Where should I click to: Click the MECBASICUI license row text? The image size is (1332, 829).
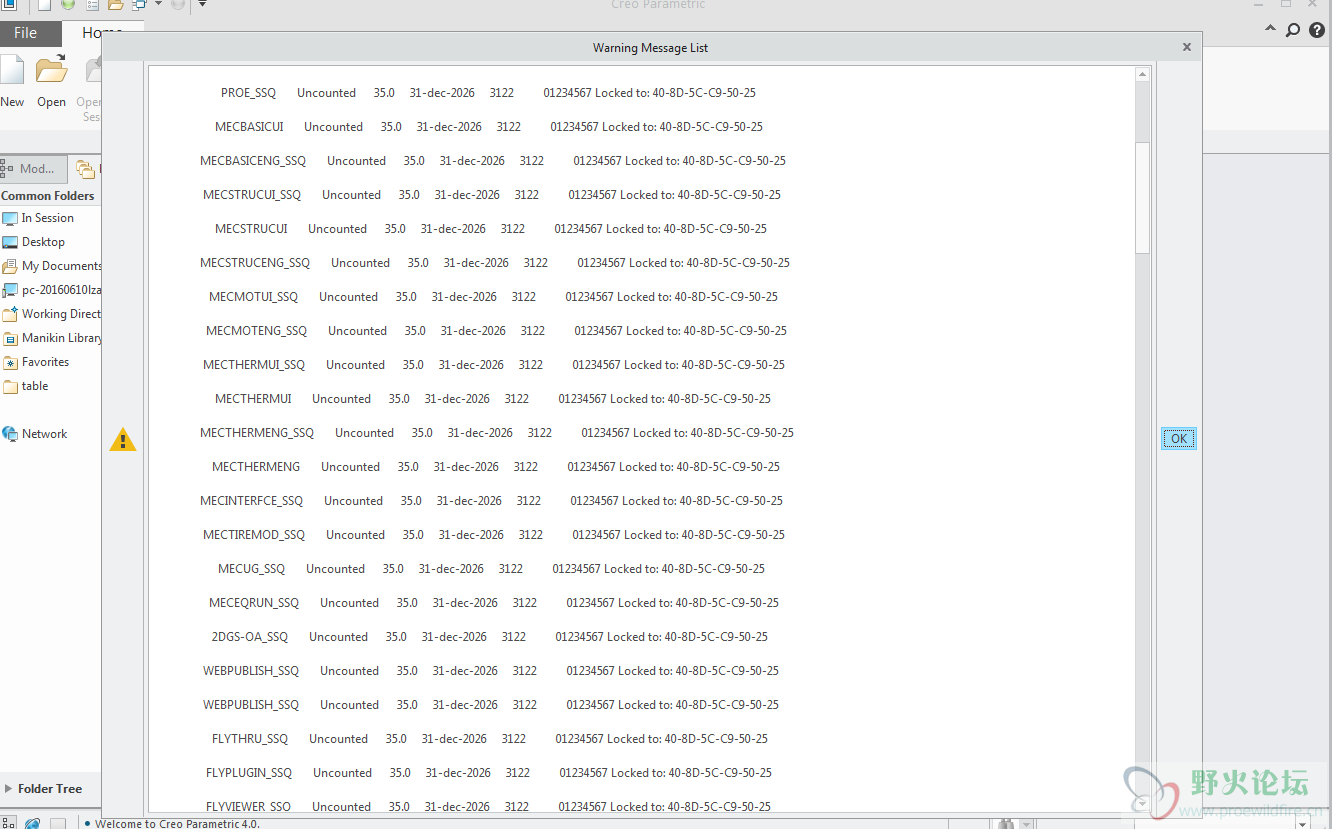tap(489, 127)
